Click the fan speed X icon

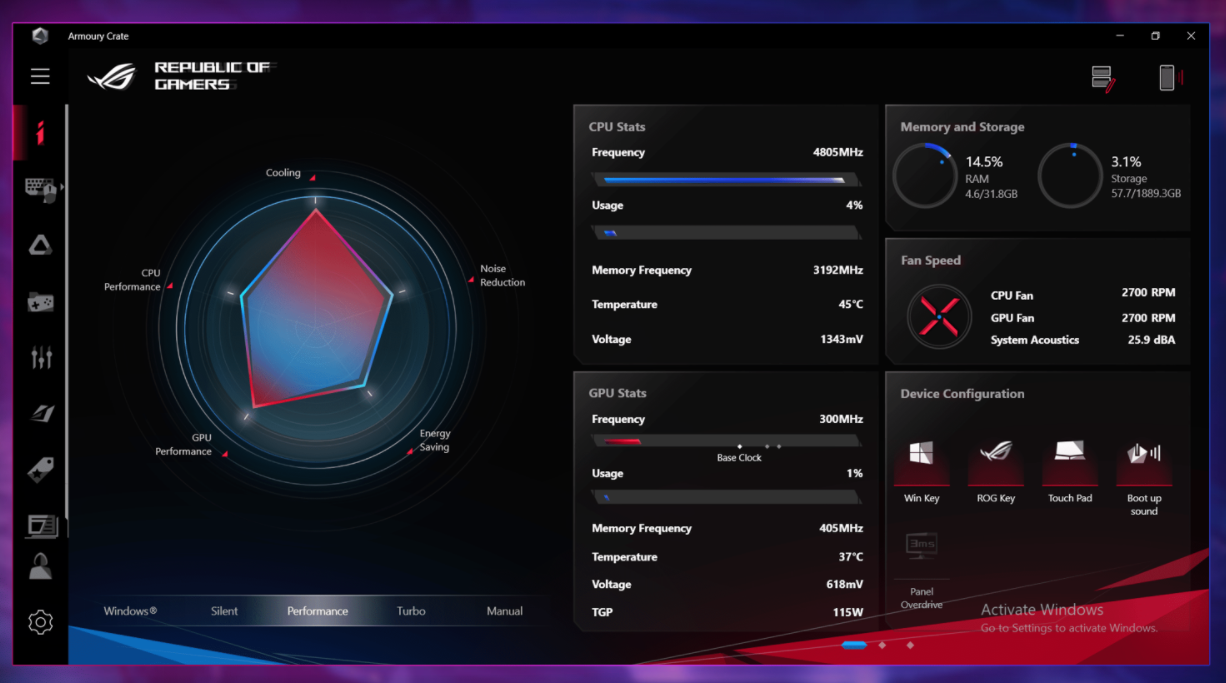(x=939, y=317)
